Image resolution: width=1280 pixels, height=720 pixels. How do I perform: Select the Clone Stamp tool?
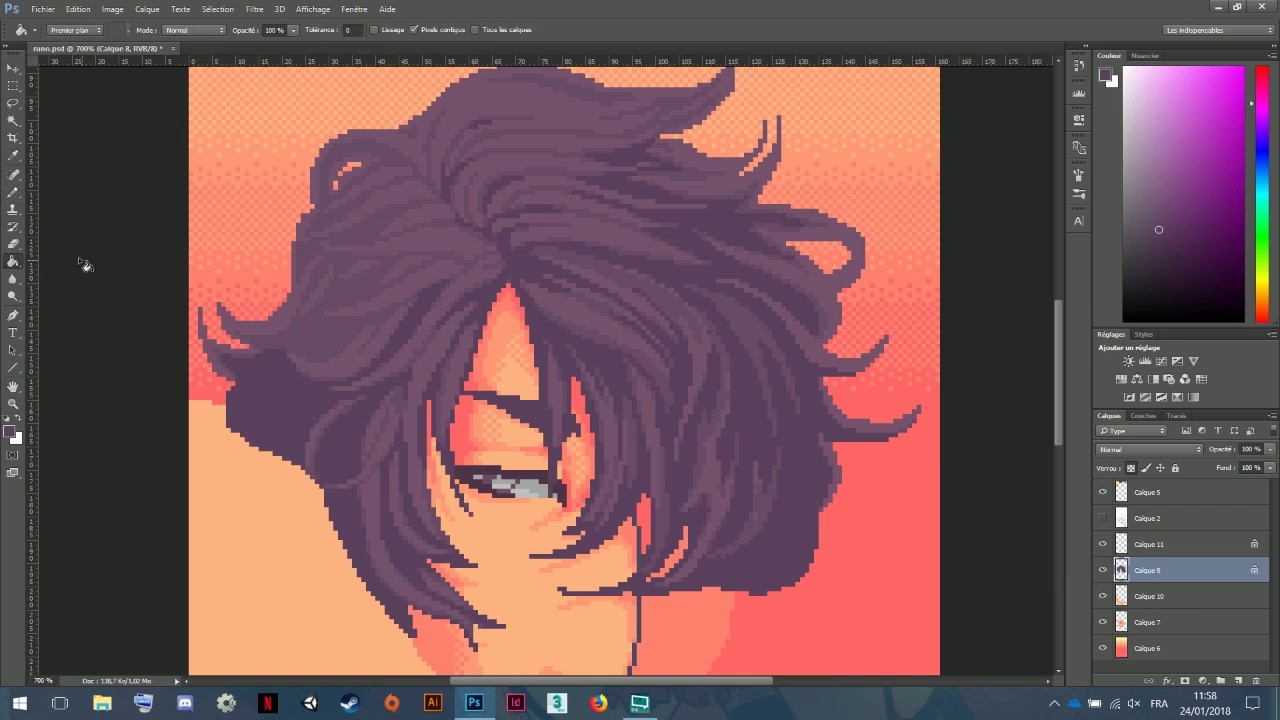click(13, 209)
